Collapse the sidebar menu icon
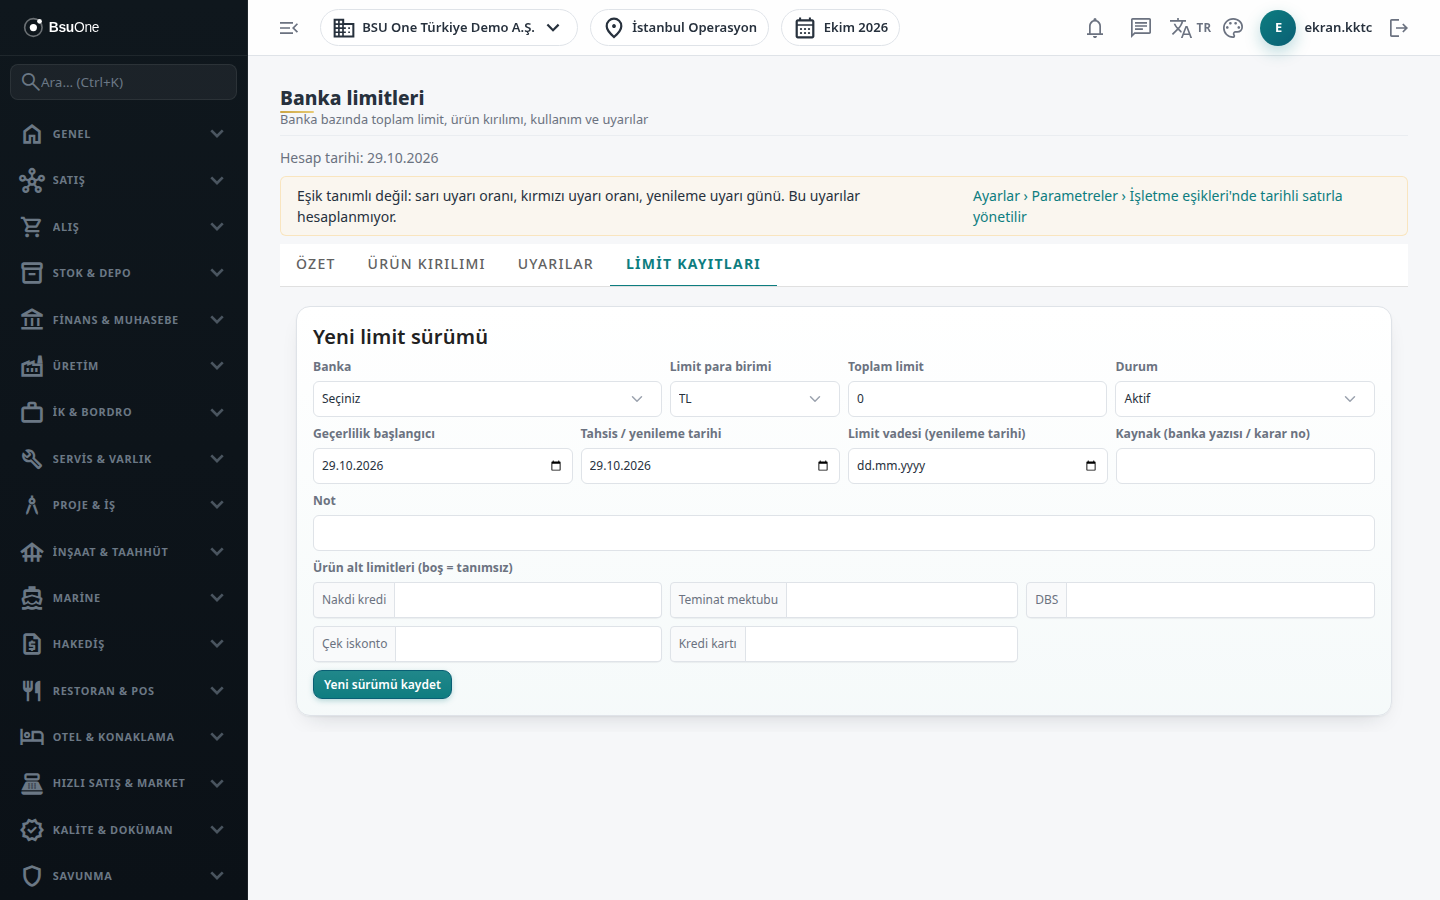Screen dimensions: 1440x900 [x=289, y=28]
